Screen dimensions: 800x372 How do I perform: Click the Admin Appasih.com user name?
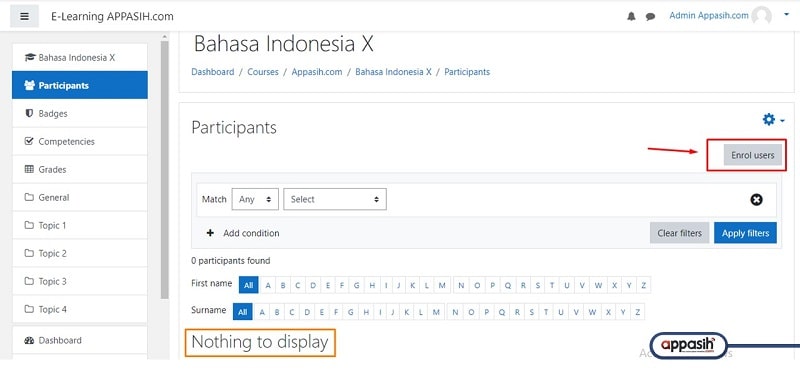pyautogui.click(x=709, y=15)
